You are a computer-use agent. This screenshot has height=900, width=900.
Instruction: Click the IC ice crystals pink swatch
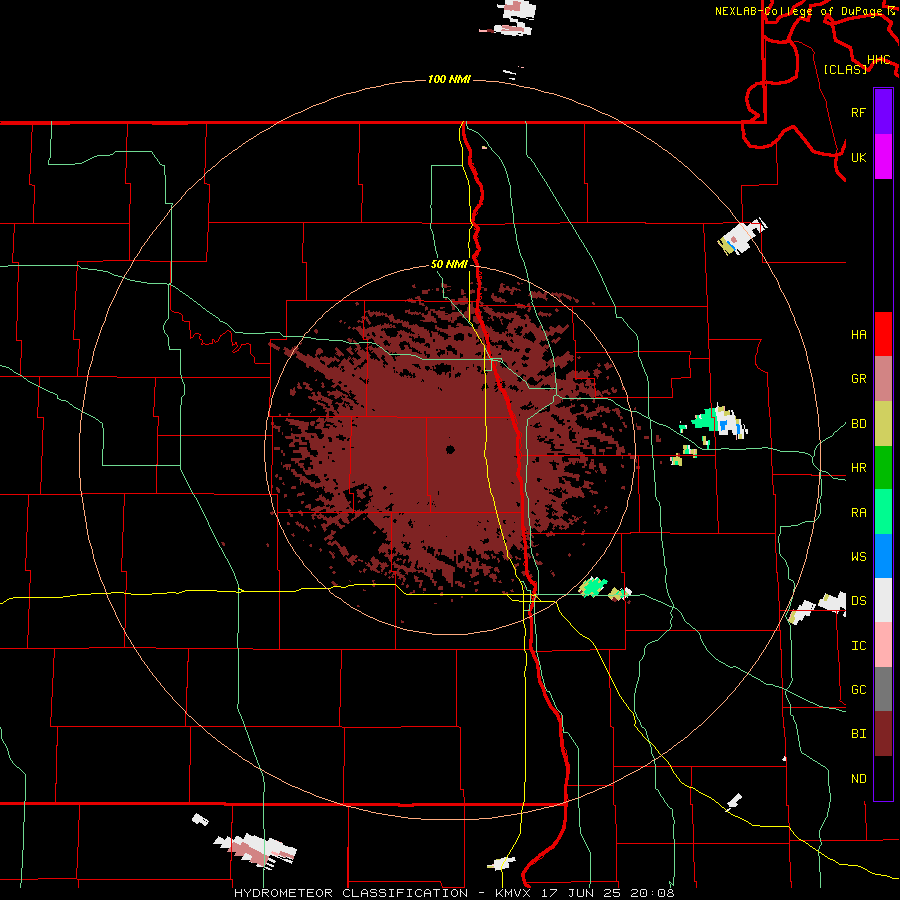[x=883, y=645]
